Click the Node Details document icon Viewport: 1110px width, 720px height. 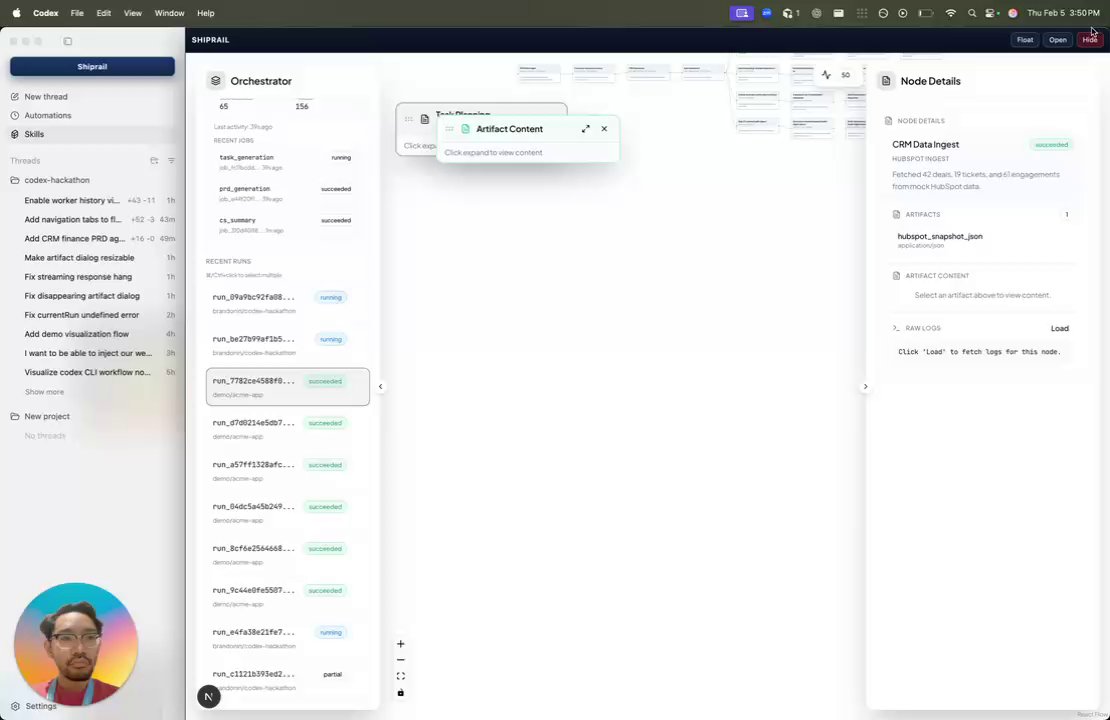coord(886,81)
